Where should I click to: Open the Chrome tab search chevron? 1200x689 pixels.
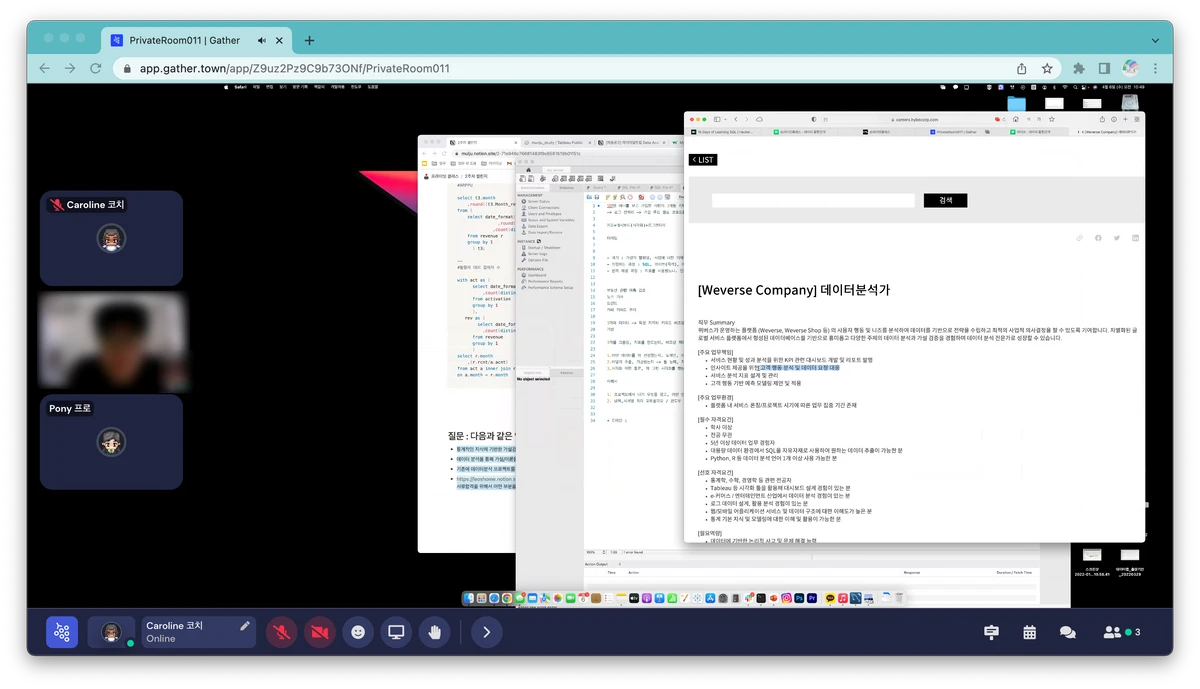tap(1154, 40)
